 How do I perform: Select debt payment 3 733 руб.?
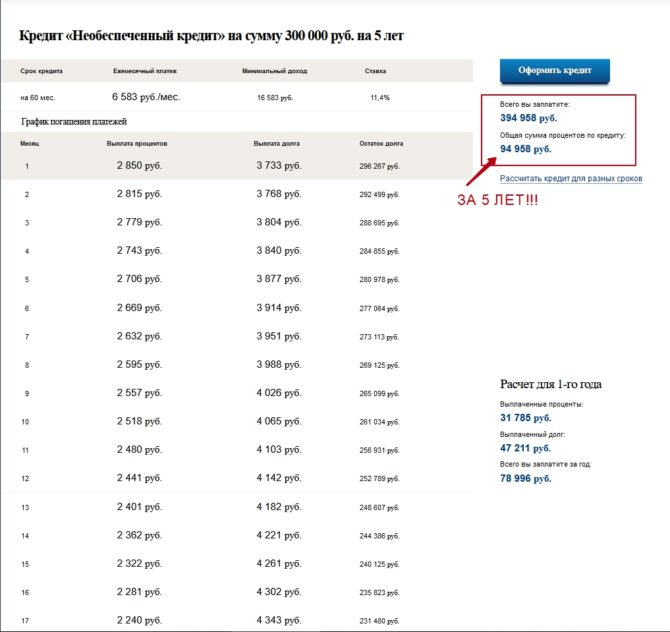tap(279, 166)
